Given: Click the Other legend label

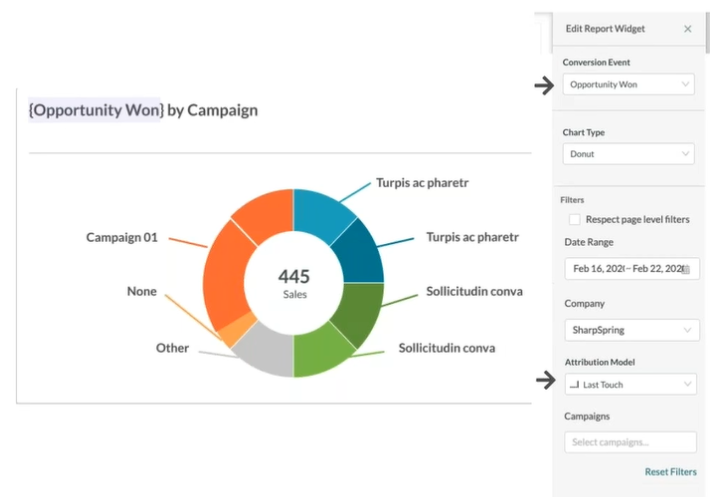Looking at the screenshot, I should click(x=172, y=348).
